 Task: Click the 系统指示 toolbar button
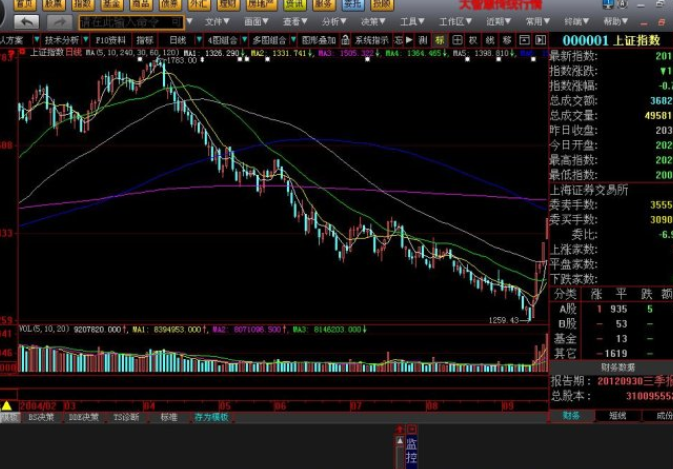click(x=372, y=40)
